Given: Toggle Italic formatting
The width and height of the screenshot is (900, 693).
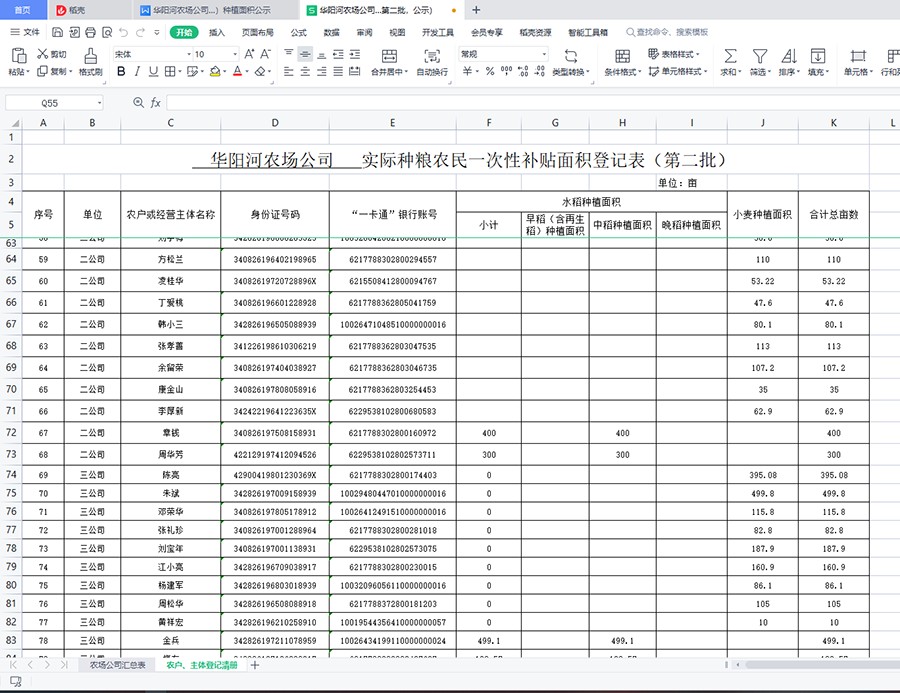Looking at the screenshot, I should point(139,72).
